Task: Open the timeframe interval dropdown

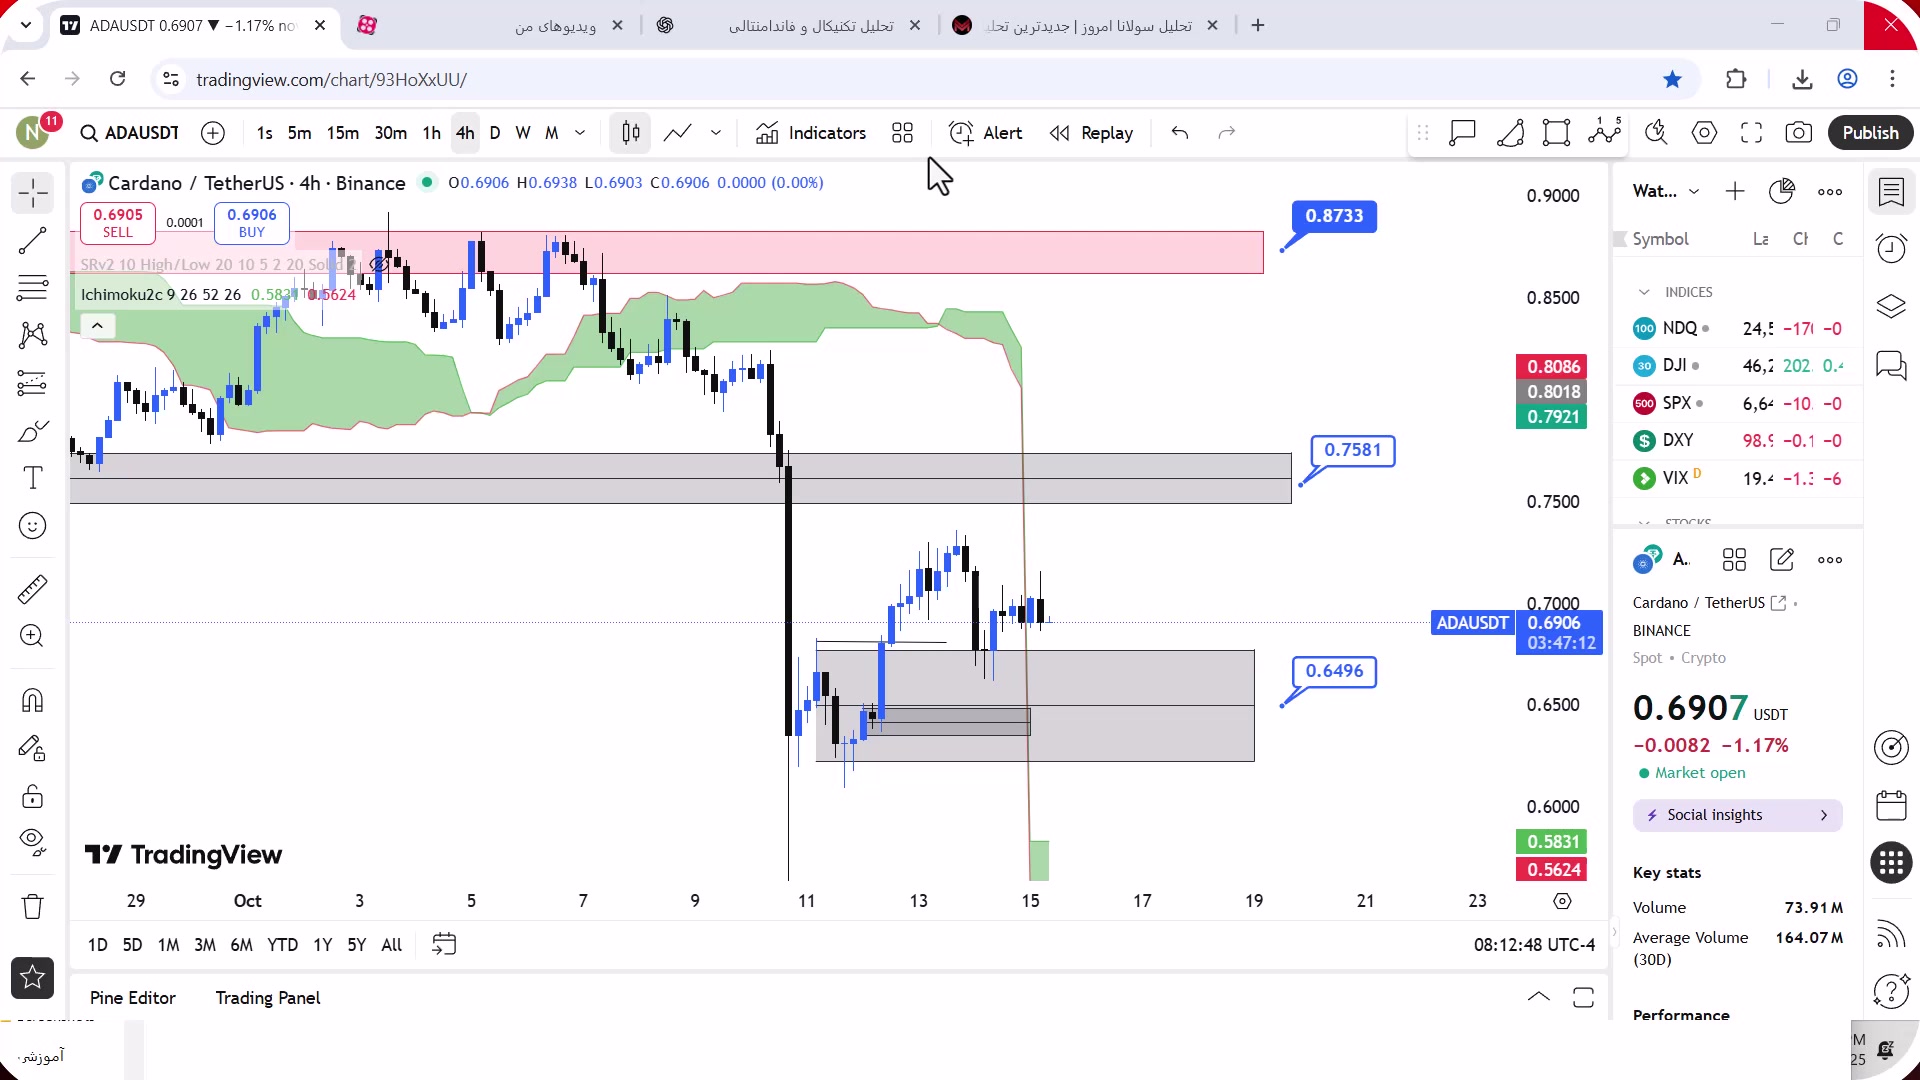Action: click(x=580, y=133)
